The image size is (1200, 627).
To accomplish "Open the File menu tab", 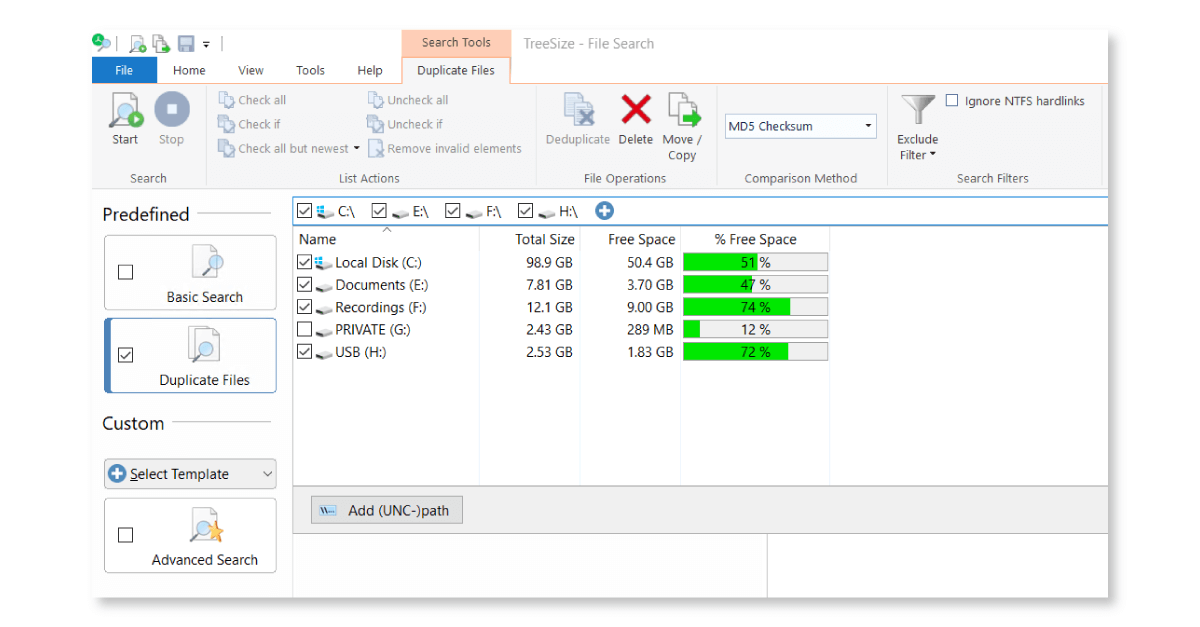I will (124, 70).
